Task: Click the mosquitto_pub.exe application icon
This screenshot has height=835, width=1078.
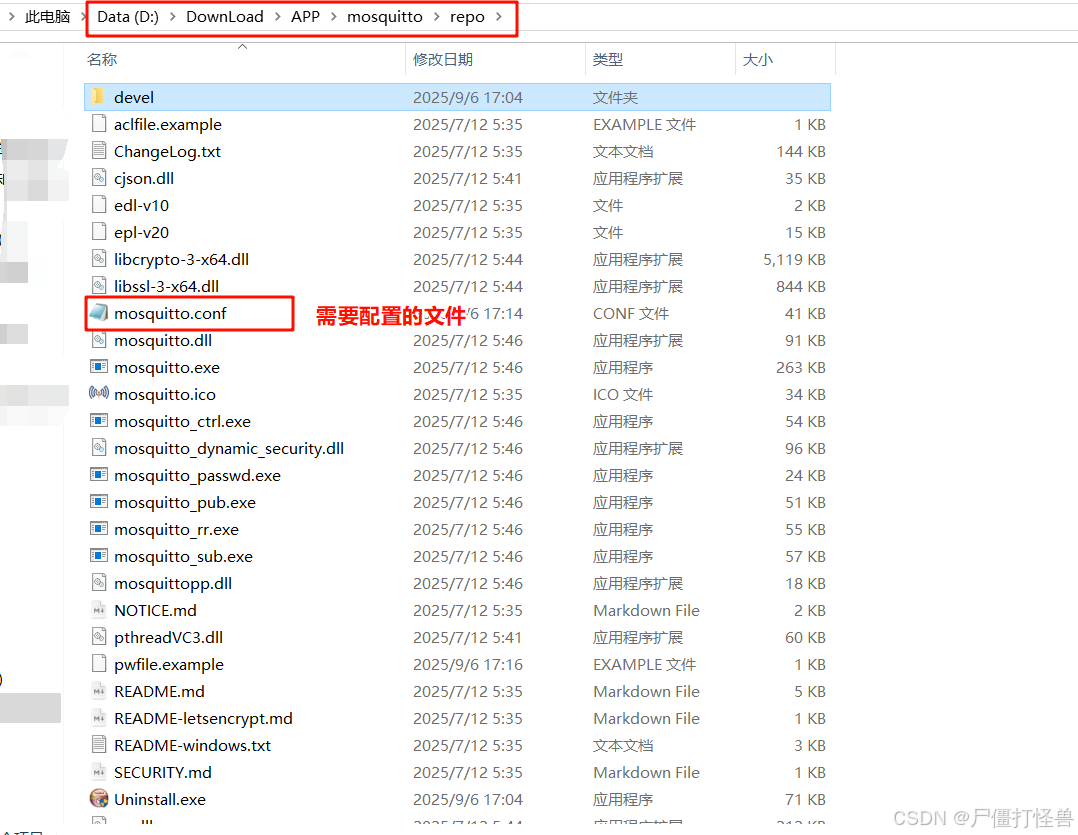Action: pos(99,502)
